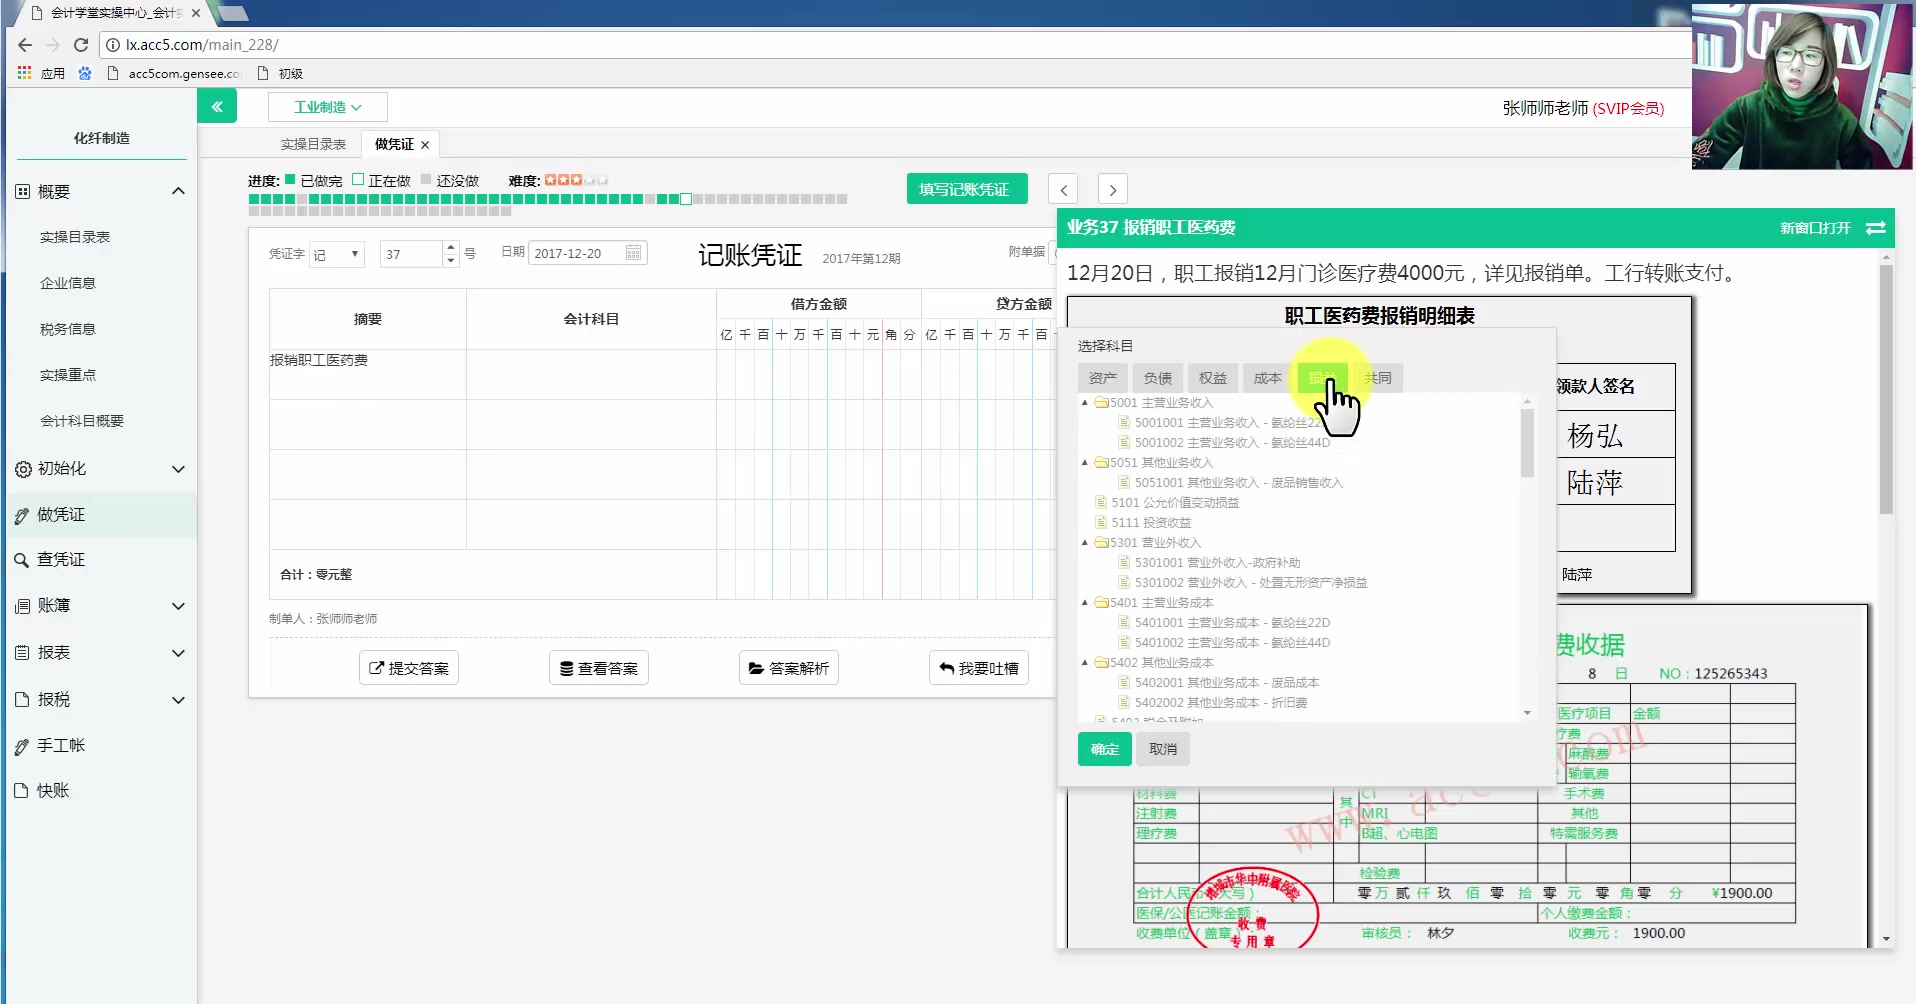
Task: Select the 成本 category tab in the dialog
Action: (x=1267, y=378)
